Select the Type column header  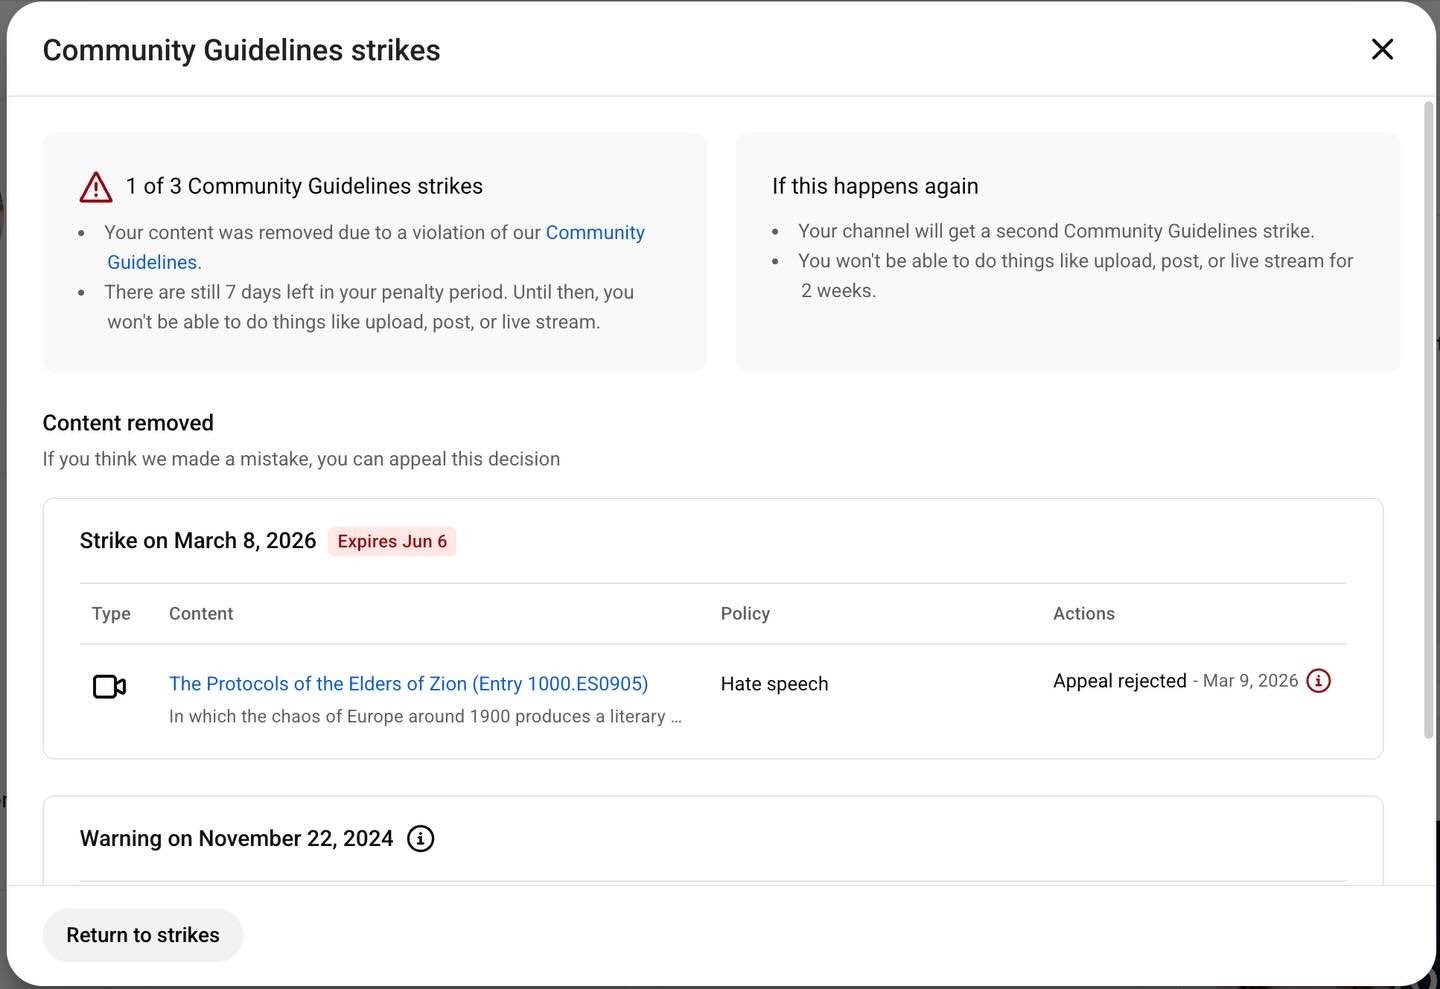coord(111,613)
